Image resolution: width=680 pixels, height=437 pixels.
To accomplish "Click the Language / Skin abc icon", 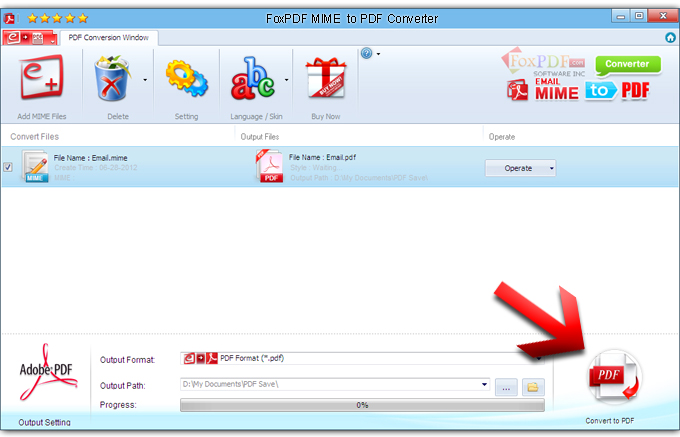I will [x=253, y=78].
